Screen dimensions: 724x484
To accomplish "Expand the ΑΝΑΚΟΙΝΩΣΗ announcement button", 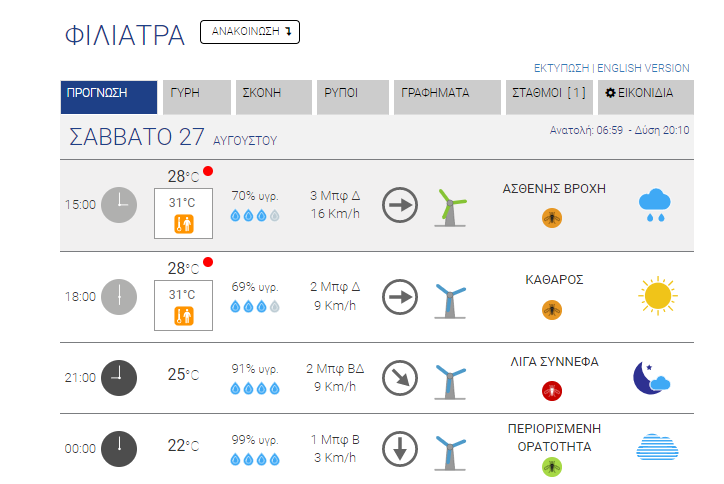I will [250, 32].
